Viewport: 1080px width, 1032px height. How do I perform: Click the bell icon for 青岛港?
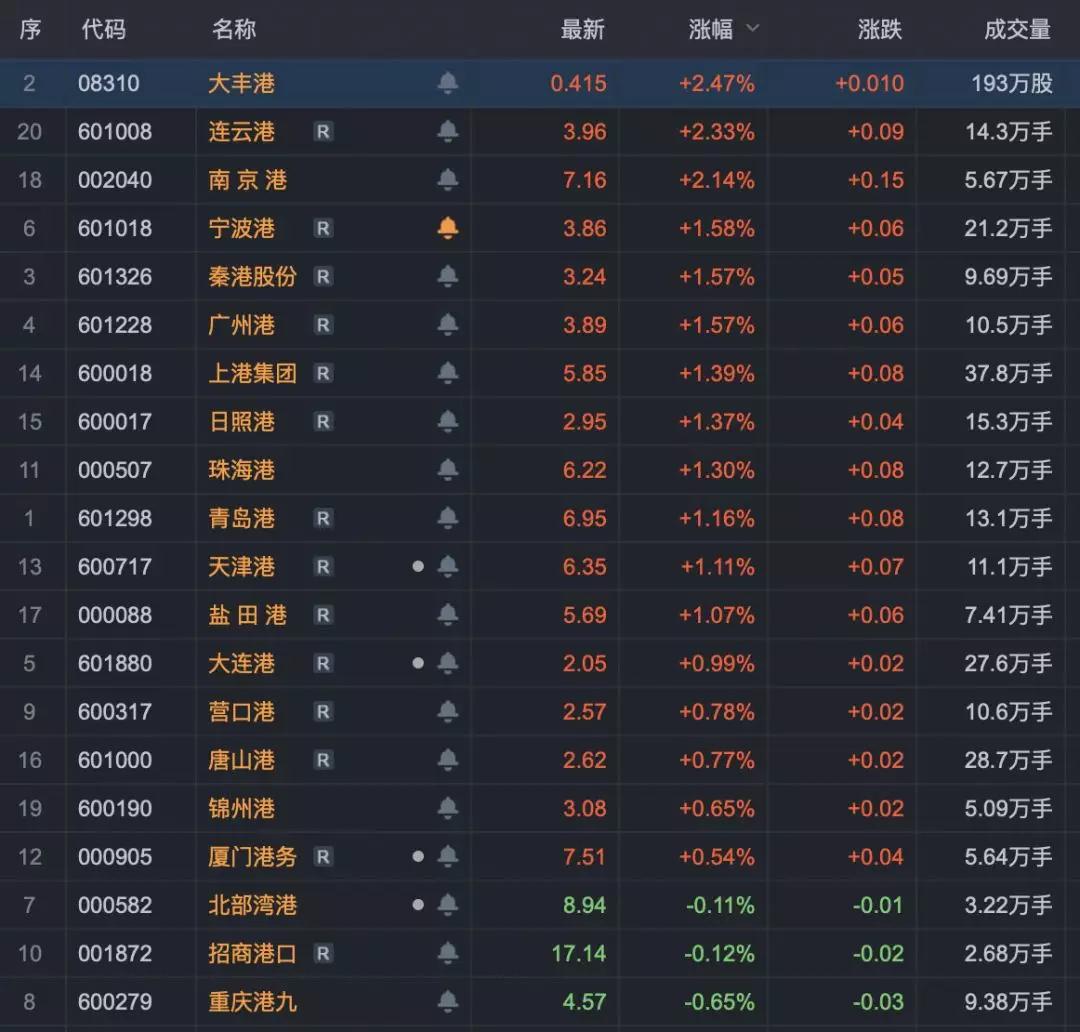[448, 519]
